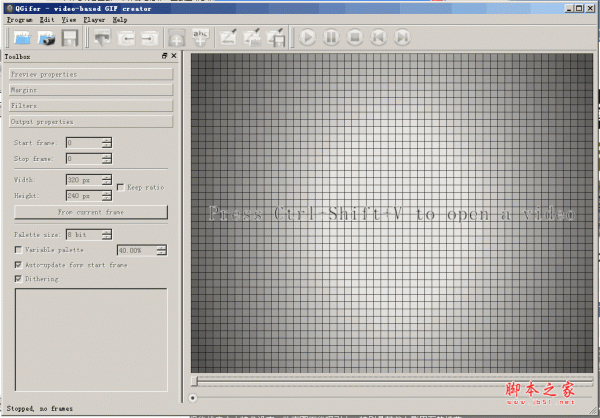Close the Toolbox panel
Viewport: 600px width, 418px height.
click(174, 56)
